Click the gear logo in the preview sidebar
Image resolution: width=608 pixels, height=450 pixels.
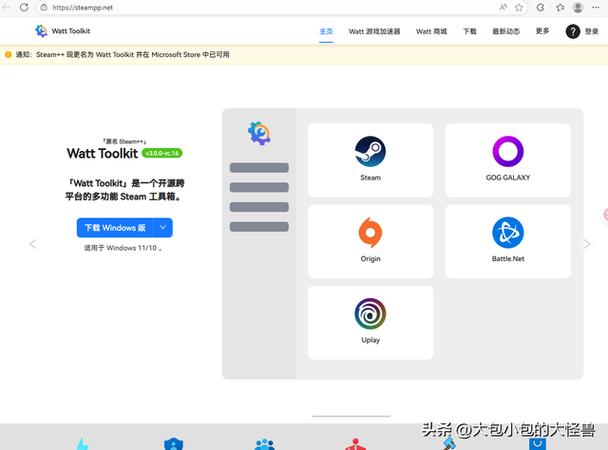click(x=259, y=133)
